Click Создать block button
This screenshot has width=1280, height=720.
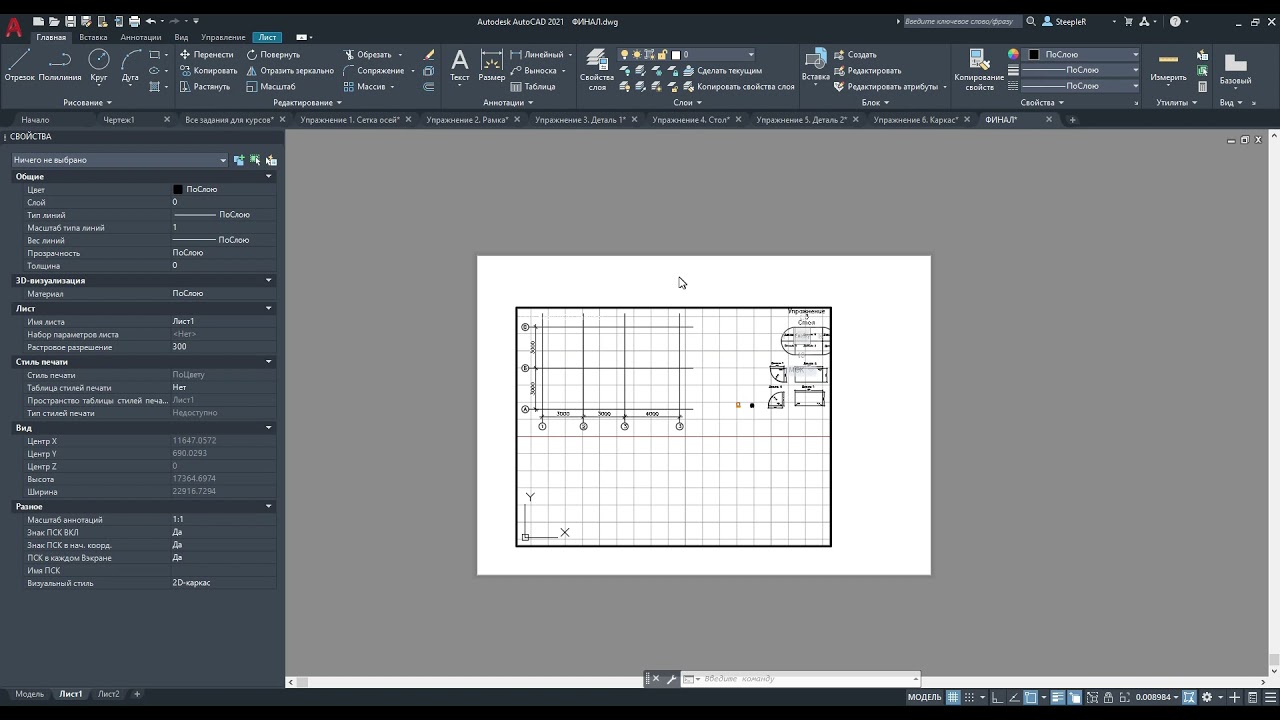(x=855, y=55)
